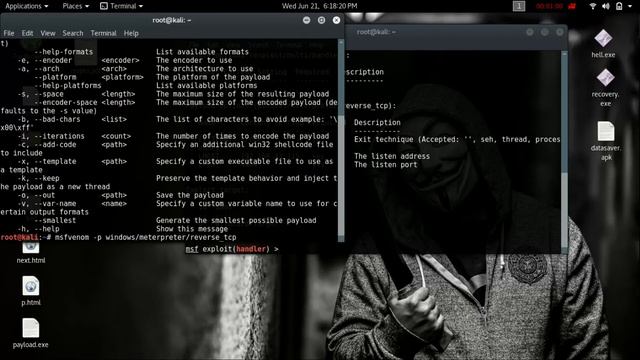Open the View menu in terminal
This screenshot has height=360, width=640.
click(48, 33)
